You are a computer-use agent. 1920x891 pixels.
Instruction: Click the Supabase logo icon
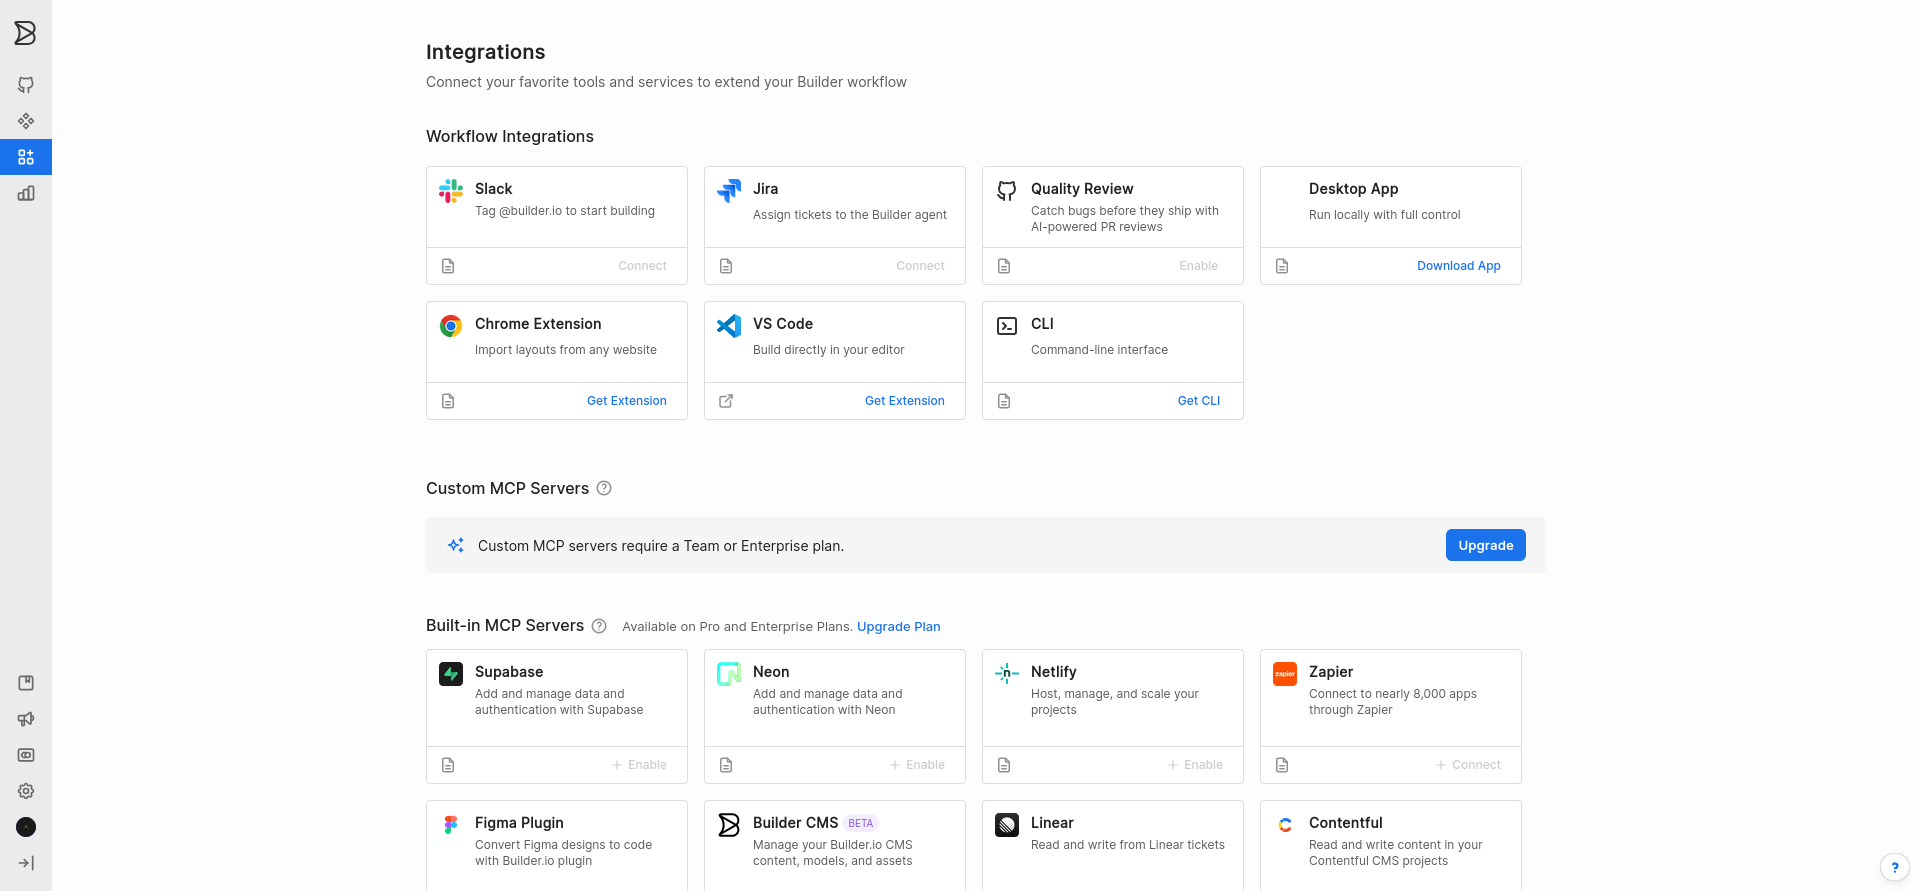click(451, 674)
